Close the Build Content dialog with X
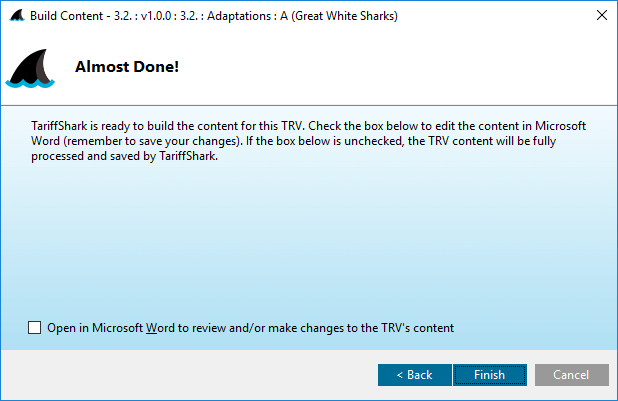The height and width of the screenshot is (401, 618). coord(601,15)
